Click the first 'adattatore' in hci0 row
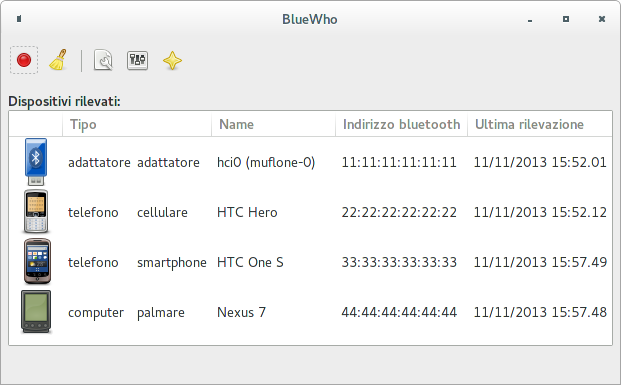The width and height of the screenshot is (621, 385). [x=99, y=162]
